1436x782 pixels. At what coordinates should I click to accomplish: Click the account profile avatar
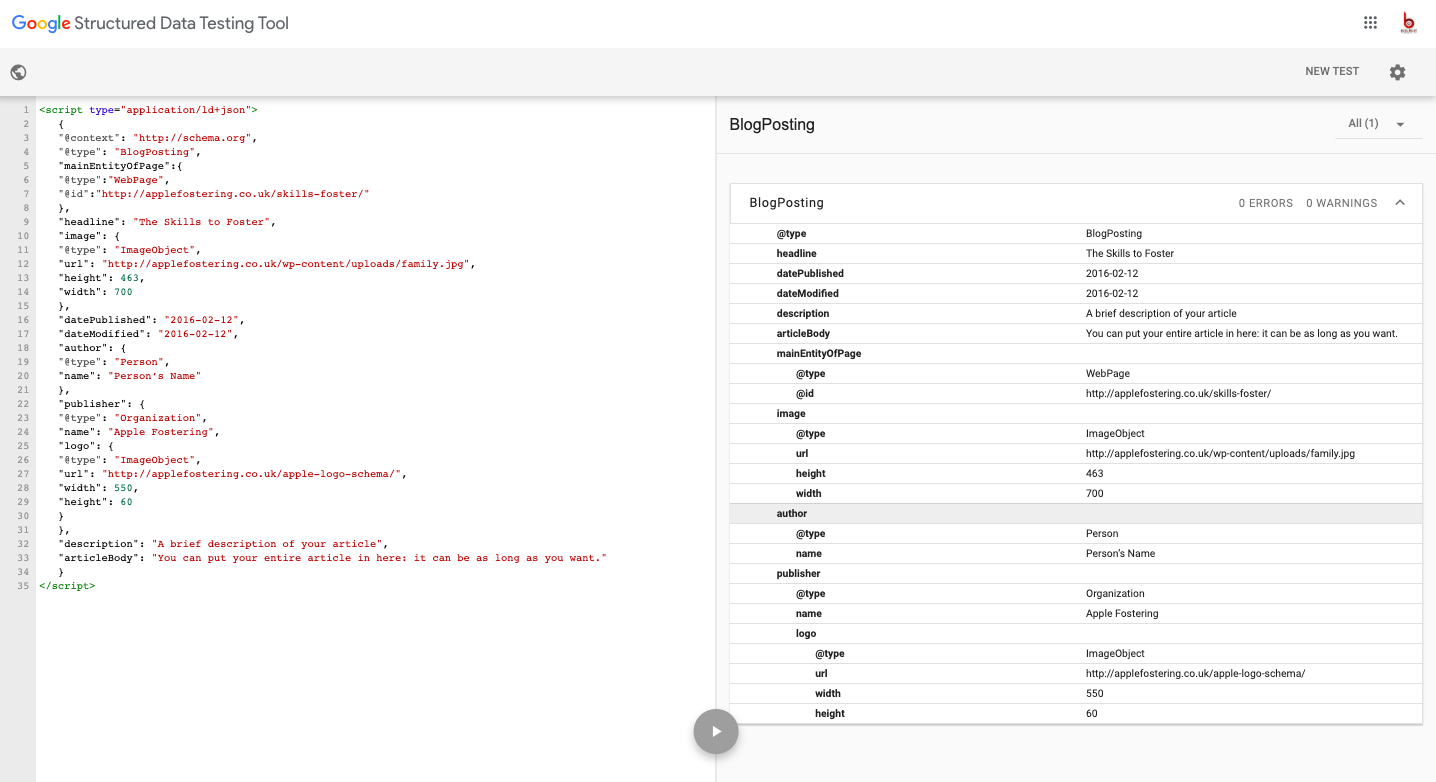1409,23
